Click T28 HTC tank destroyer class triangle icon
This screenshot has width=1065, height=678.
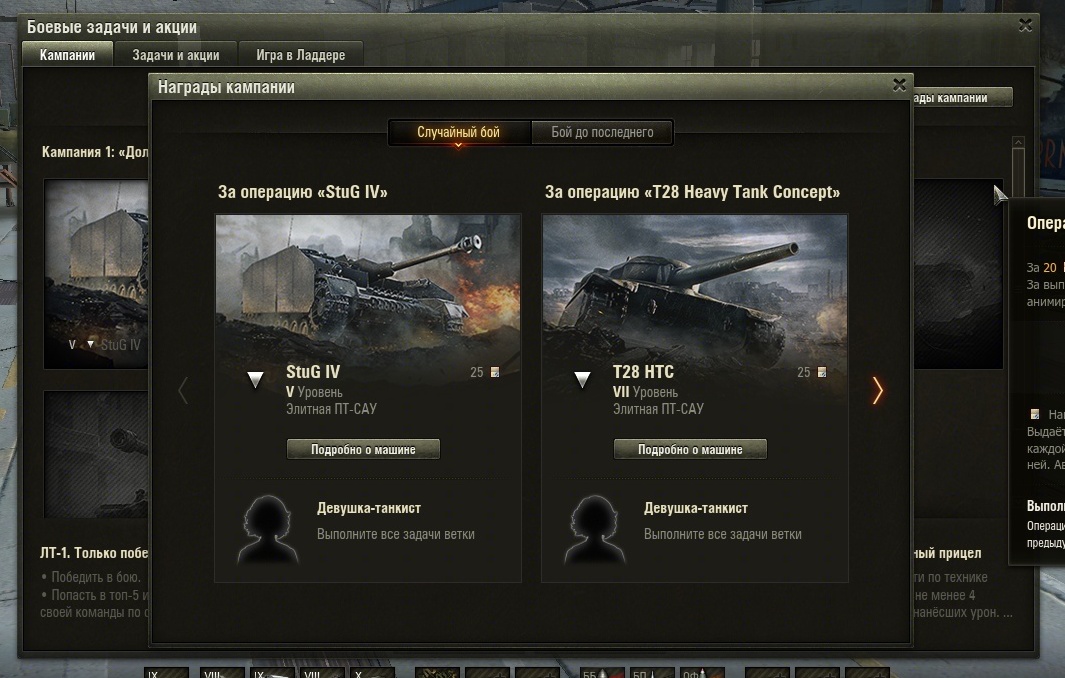tap(583, 379)
